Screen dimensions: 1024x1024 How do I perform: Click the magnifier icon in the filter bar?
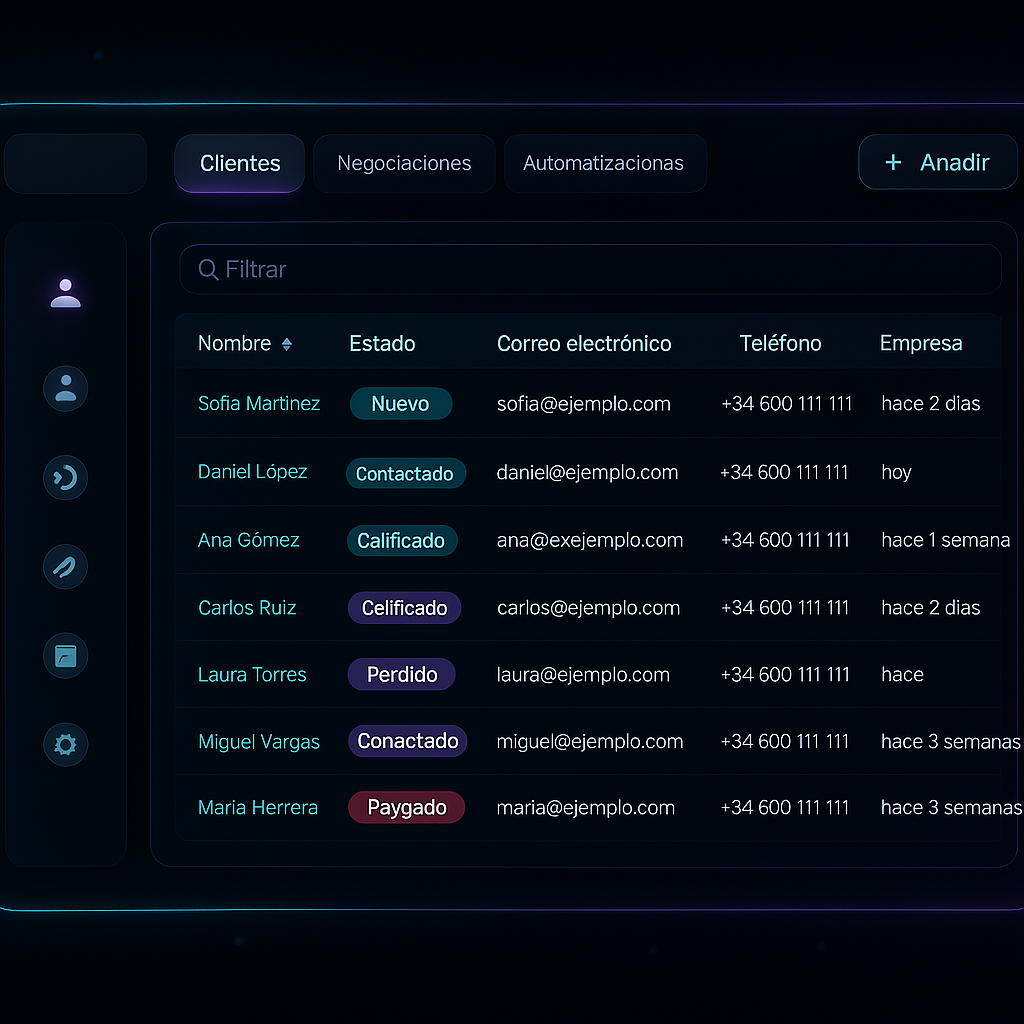pos(207,269)
